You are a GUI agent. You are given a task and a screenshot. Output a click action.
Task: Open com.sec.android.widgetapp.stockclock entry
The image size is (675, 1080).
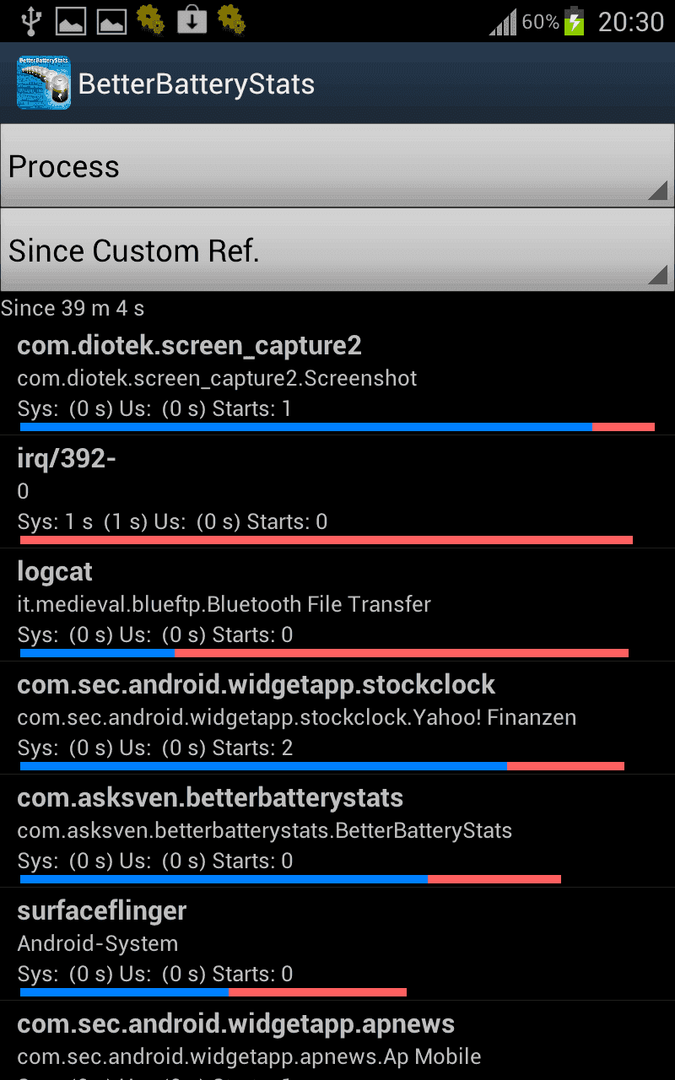338,718
